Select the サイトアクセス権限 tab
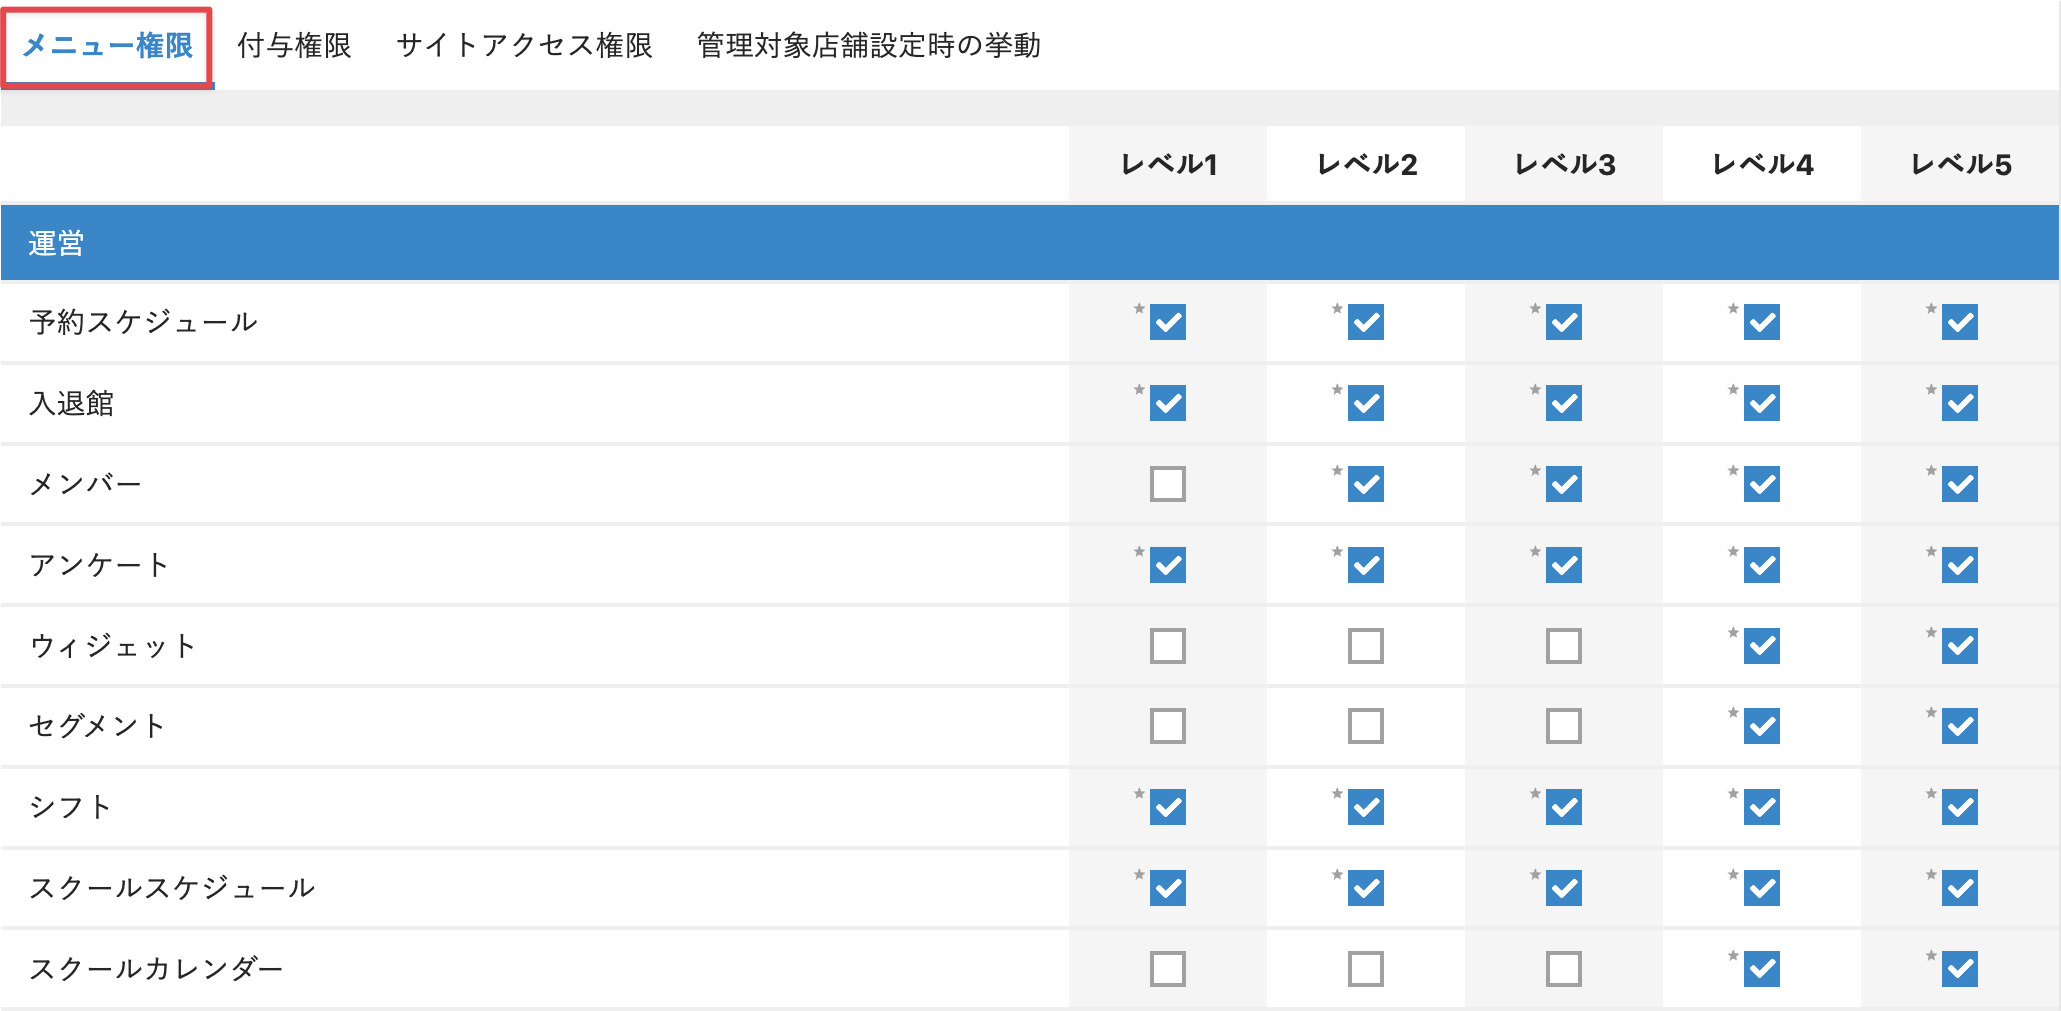Screen dimensions: 2061x1011 [524, 46]
